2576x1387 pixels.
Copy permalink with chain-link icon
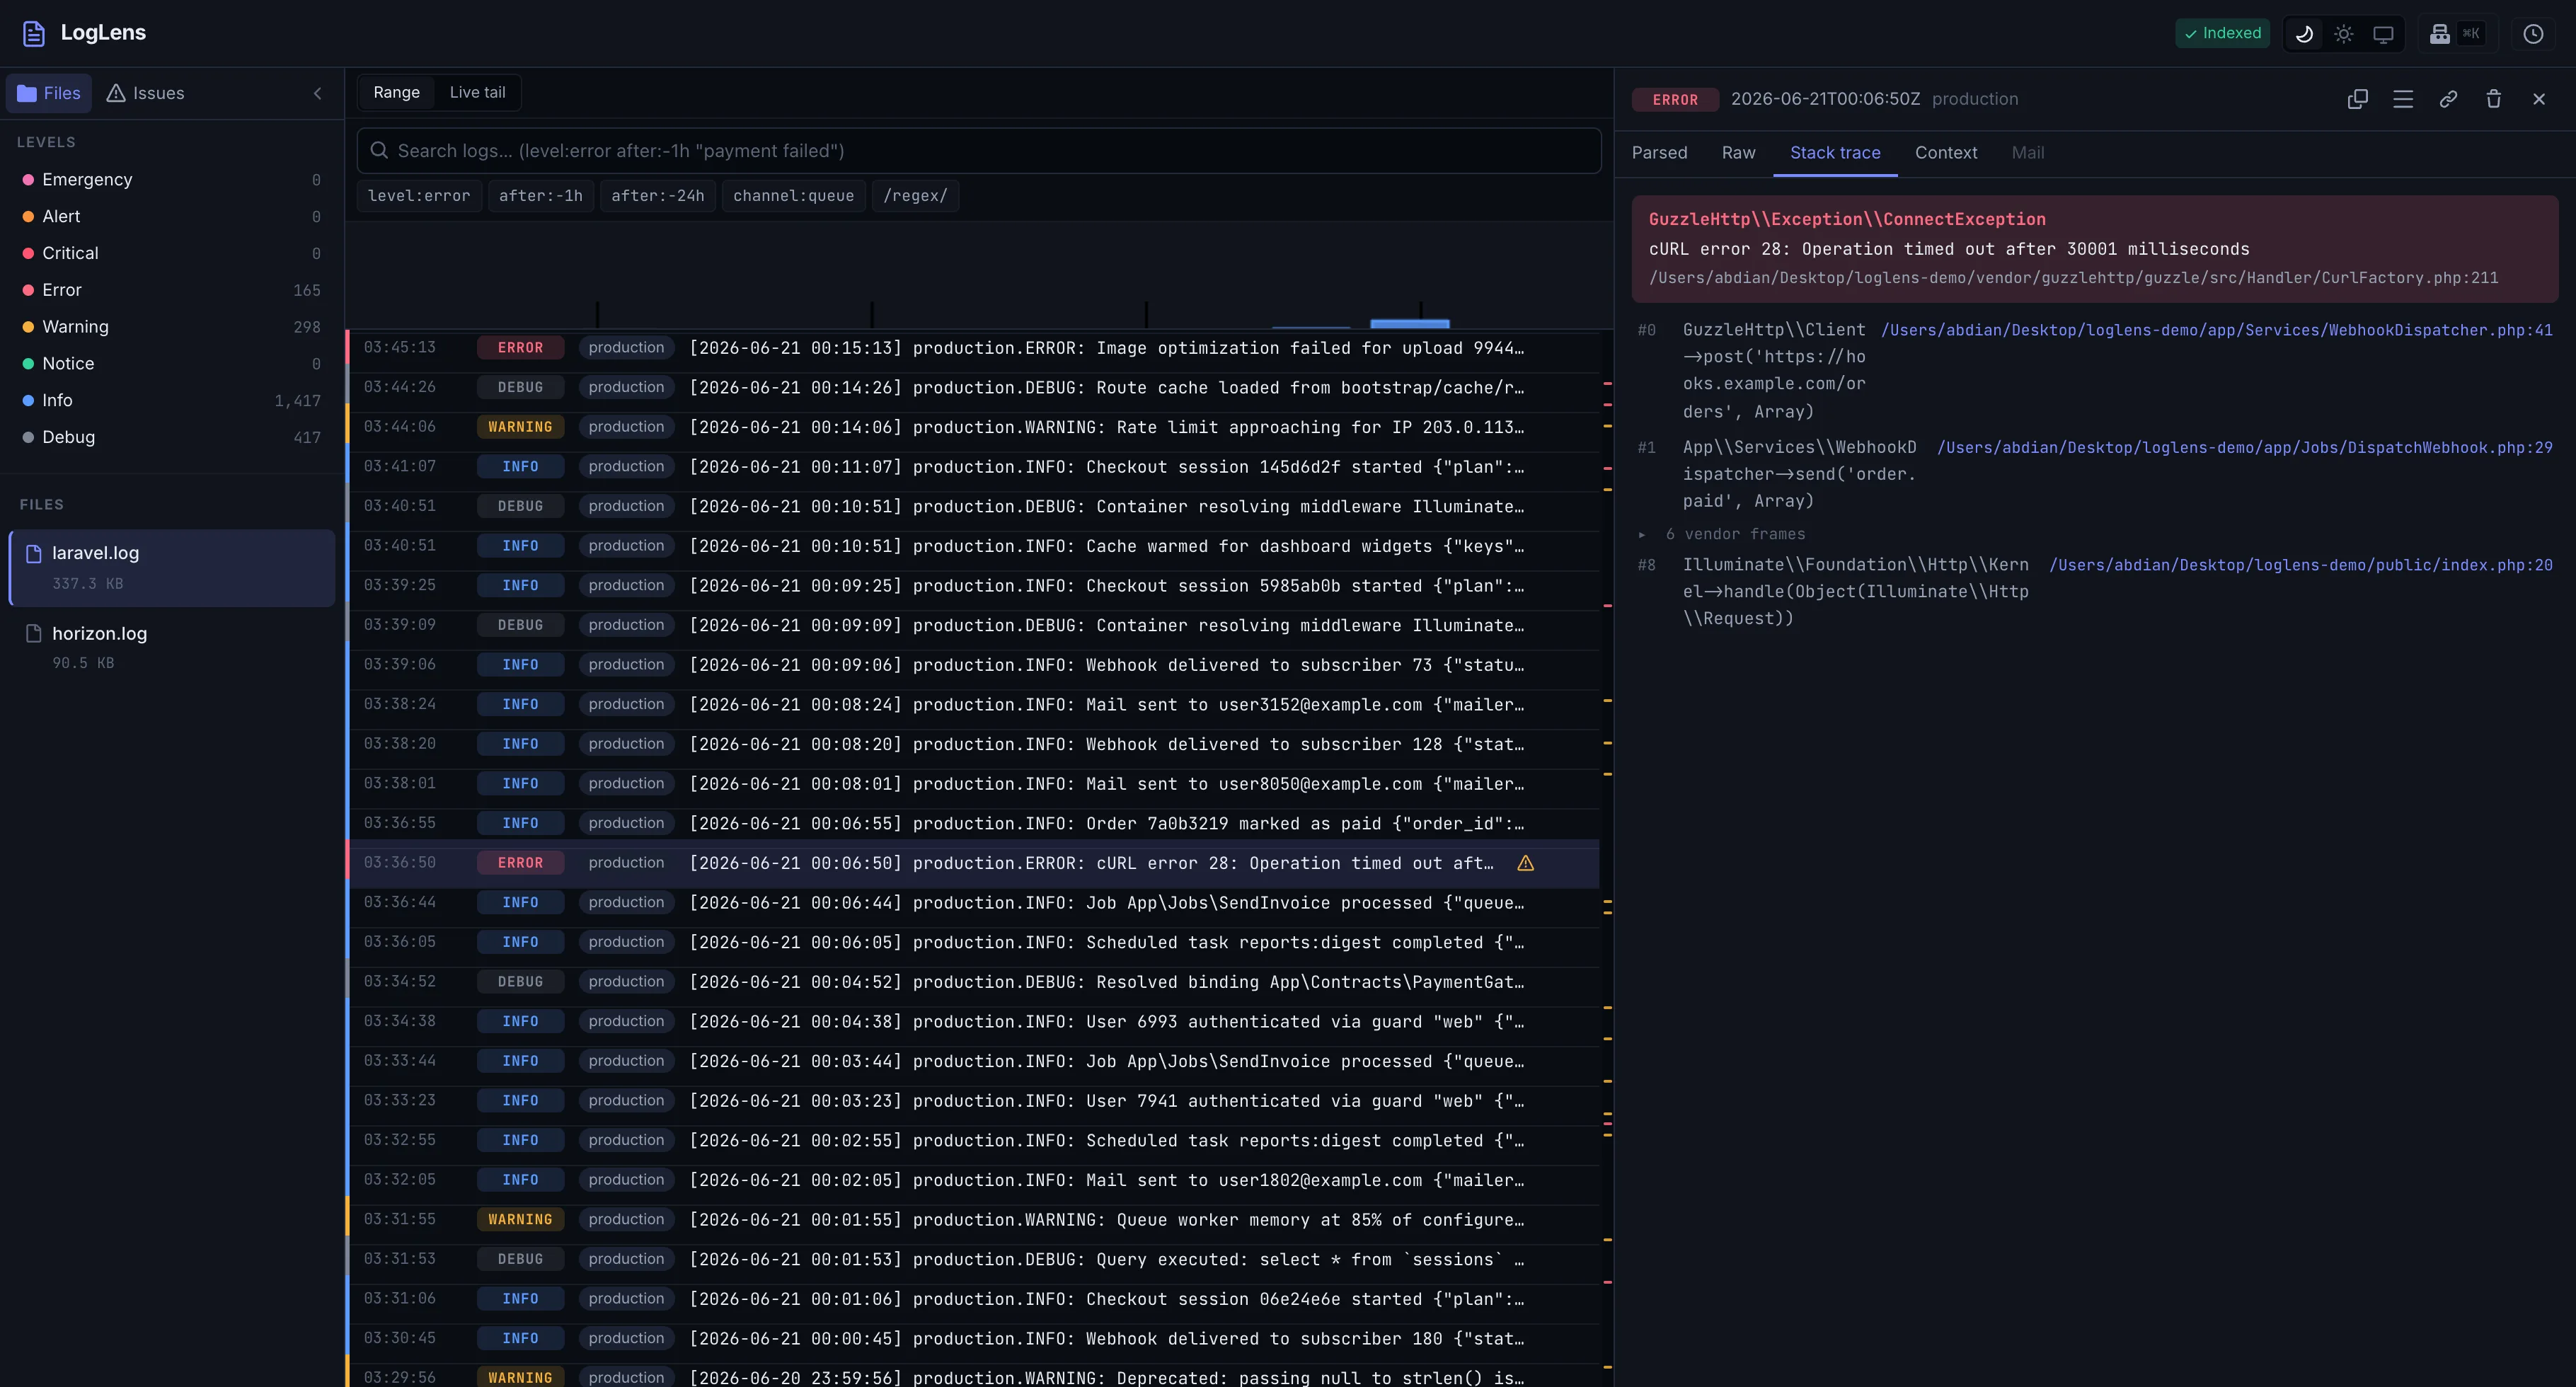pos(2448,99)
